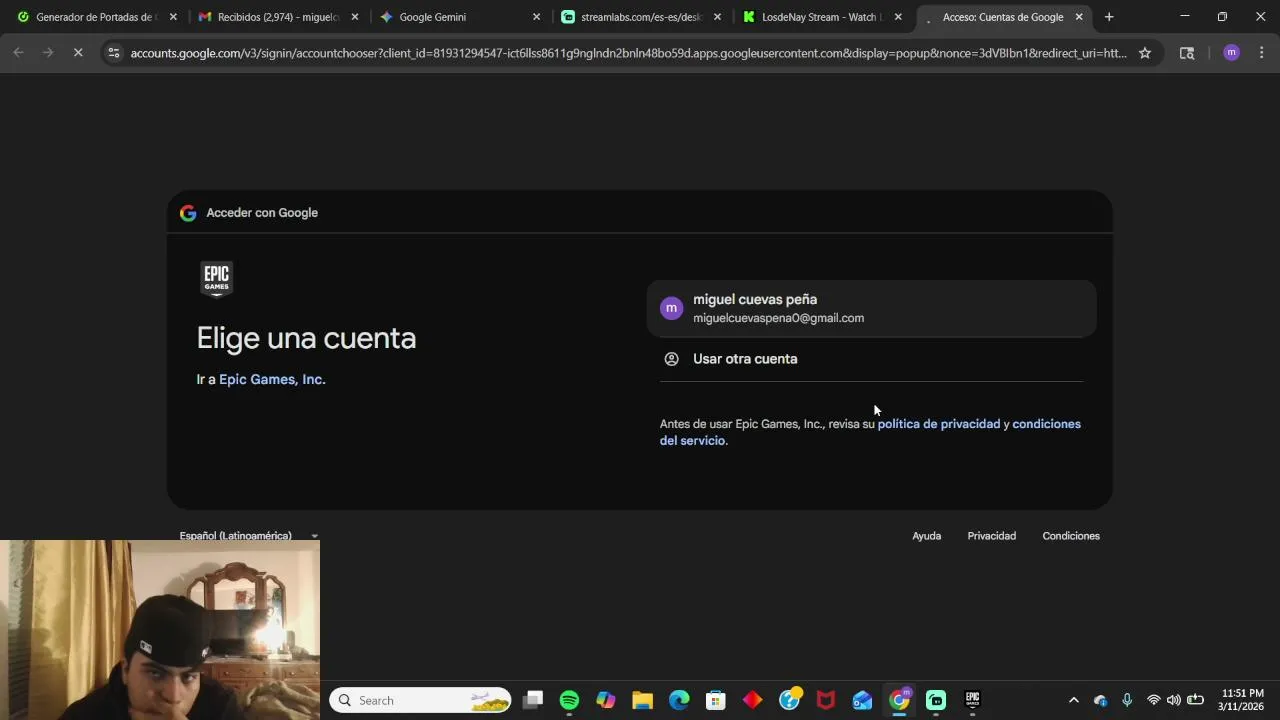Click the Windows taskbar Search box
1280x720 pixels.
(x=420, y=700)
